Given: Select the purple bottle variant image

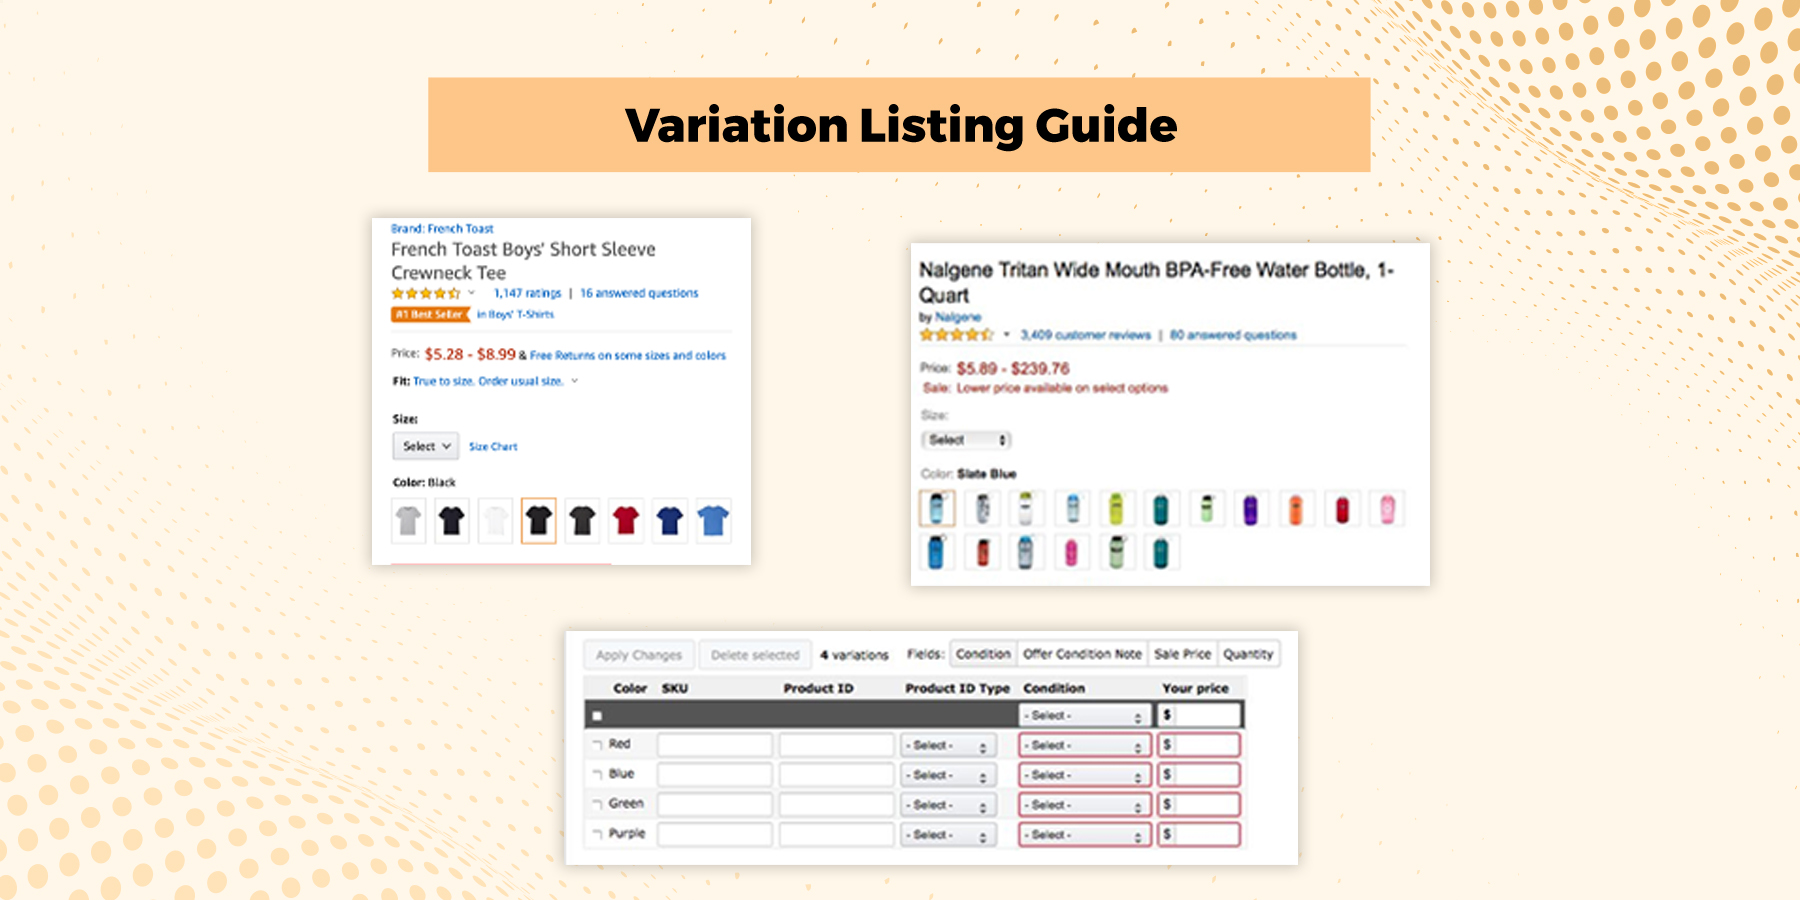Looking at the screenshot, I should 1251,508.
